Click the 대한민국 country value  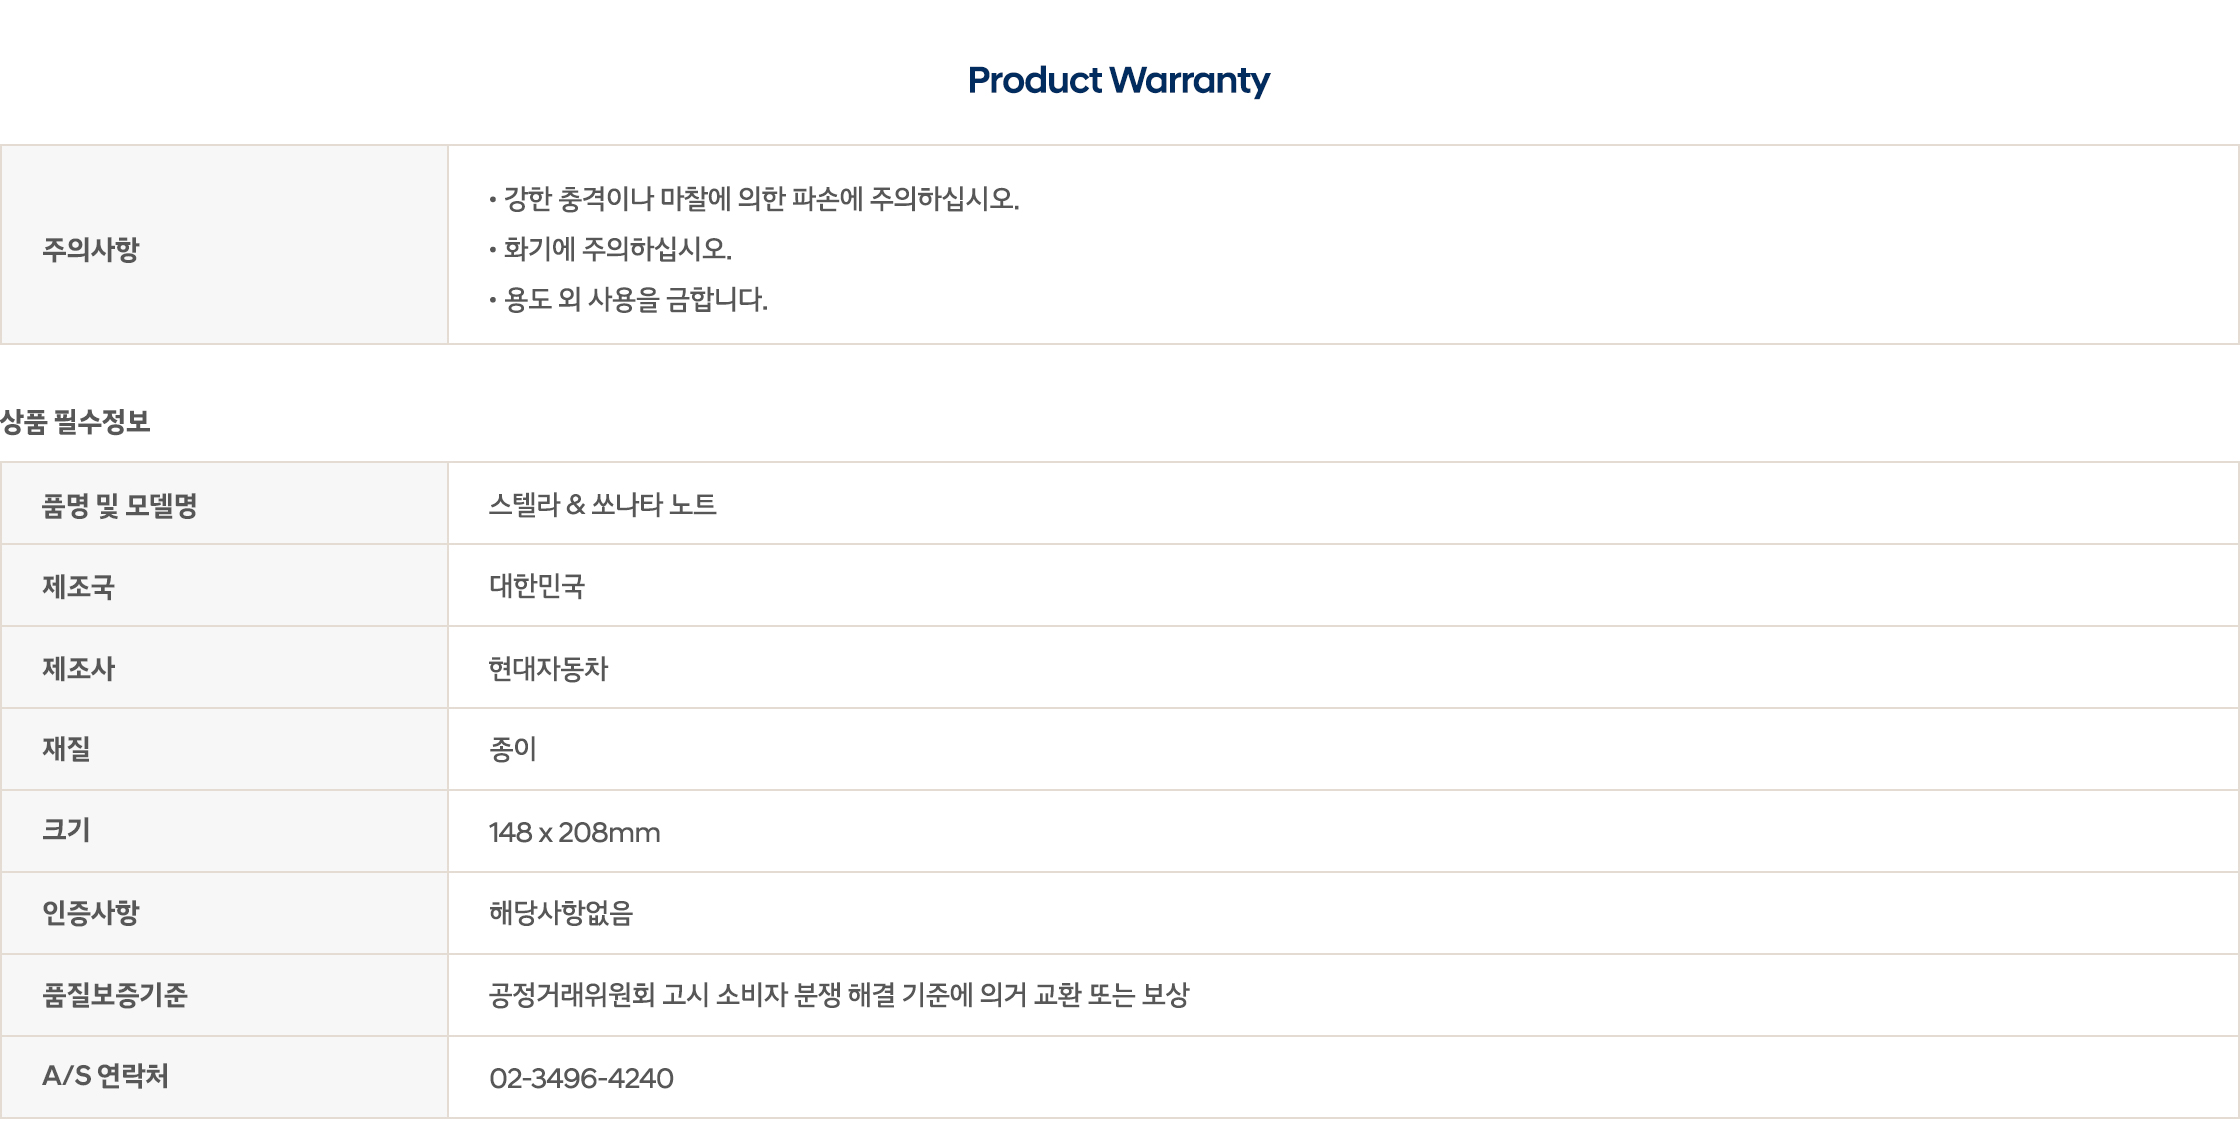pos(537,586)
